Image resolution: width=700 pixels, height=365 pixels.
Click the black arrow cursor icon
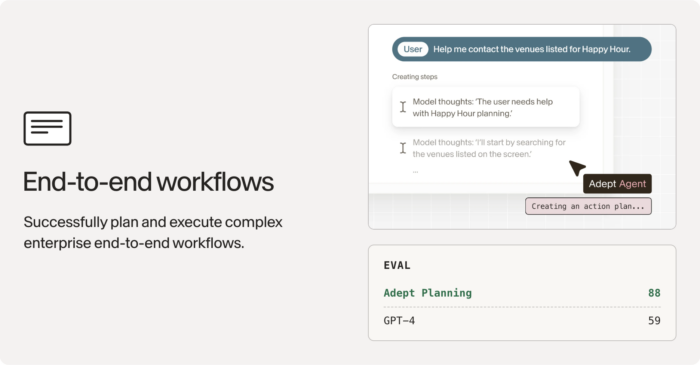(577, 168)
